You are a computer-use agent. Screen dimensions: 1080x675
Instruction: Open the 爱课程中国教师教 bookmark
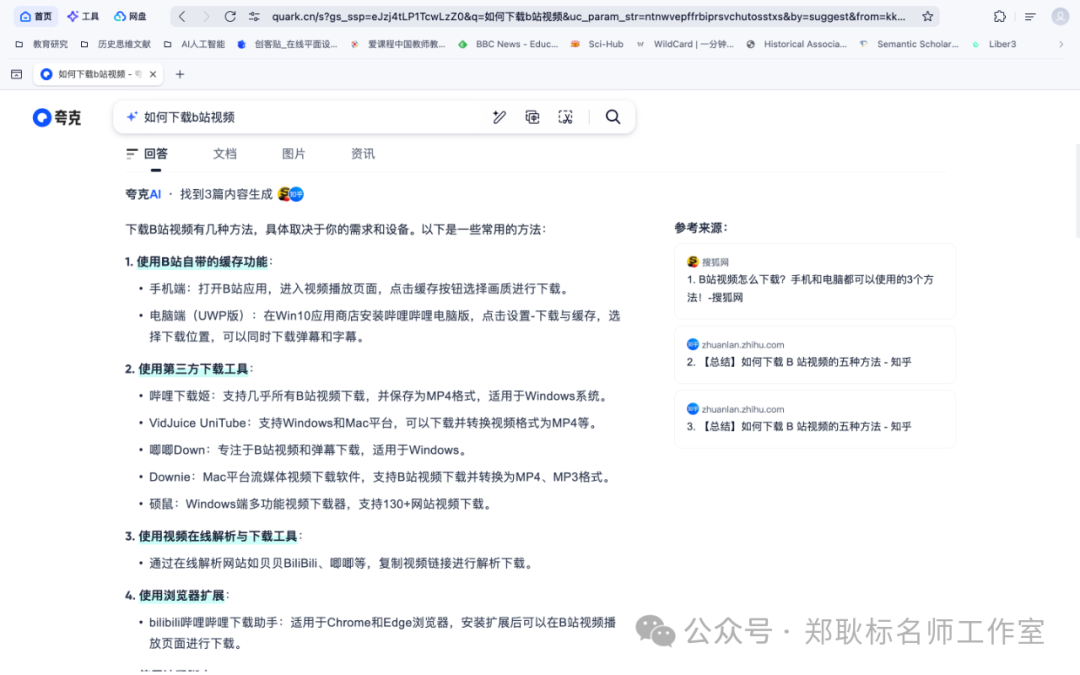pyautogui.click(x=397, y=44)
